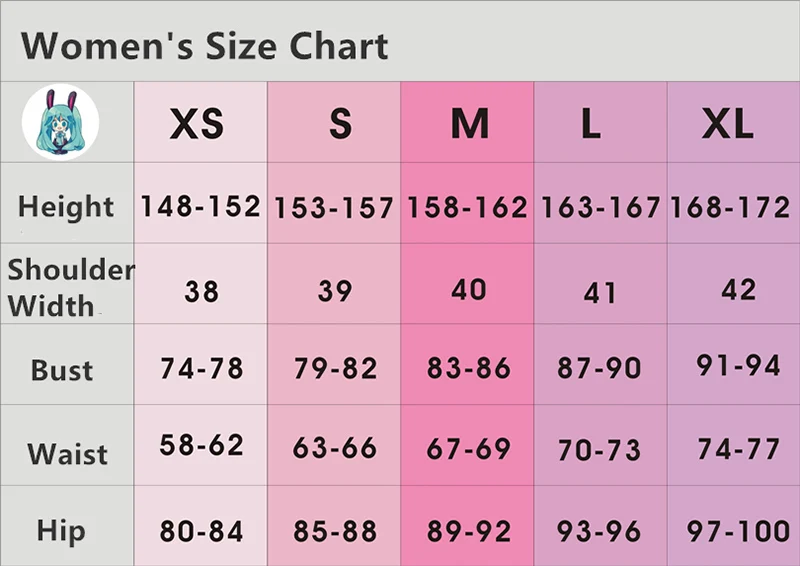Click the shoulder width value 41

(x=599, y=293)
